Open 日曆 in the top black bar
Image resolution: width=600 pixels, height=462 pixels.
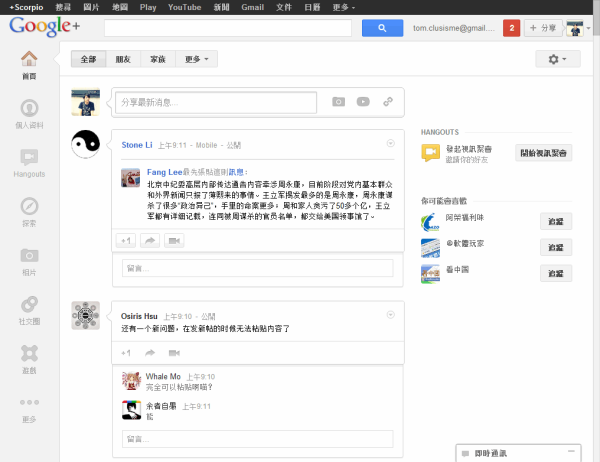(312, 7)
